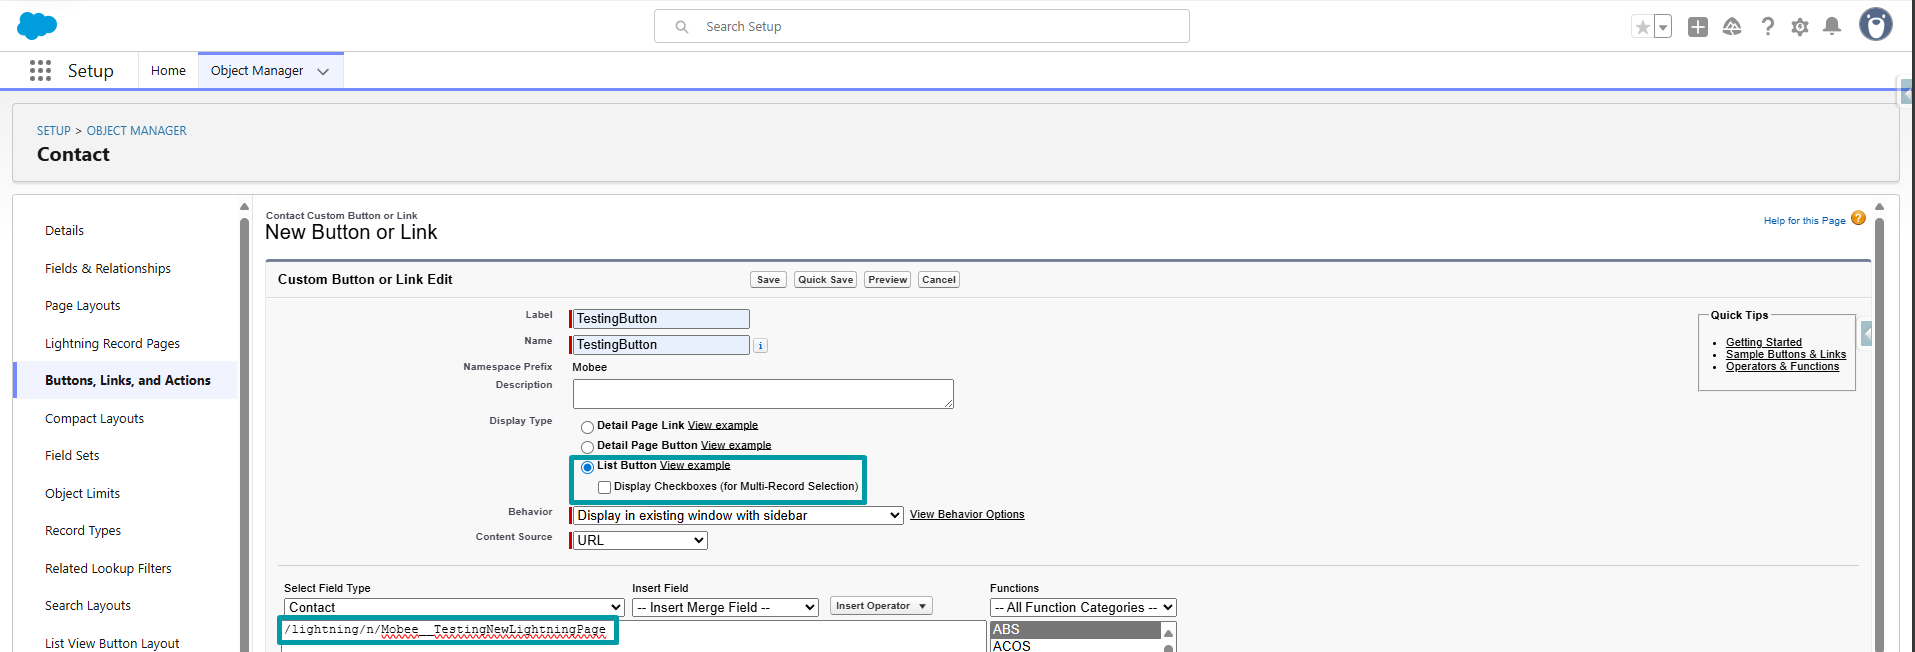1915x652 pixels.
Task: Collapse the Quick Tips side panel arrow
Action: coord(1866,333)
